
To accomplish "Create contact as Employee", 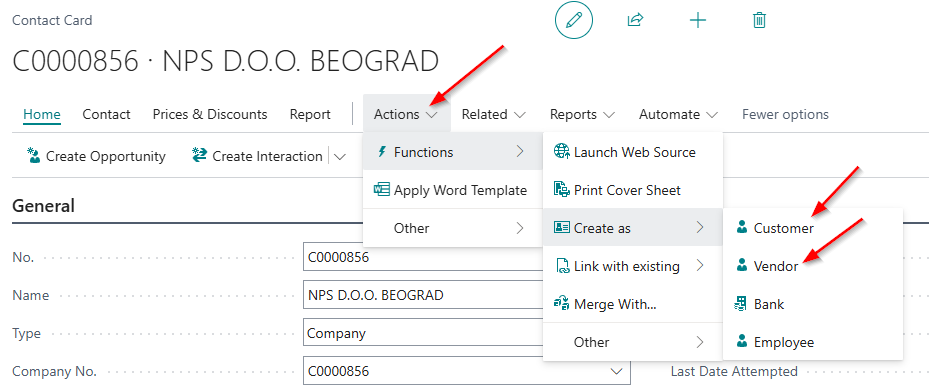I will pyautogui.click(x=813, y=342).
